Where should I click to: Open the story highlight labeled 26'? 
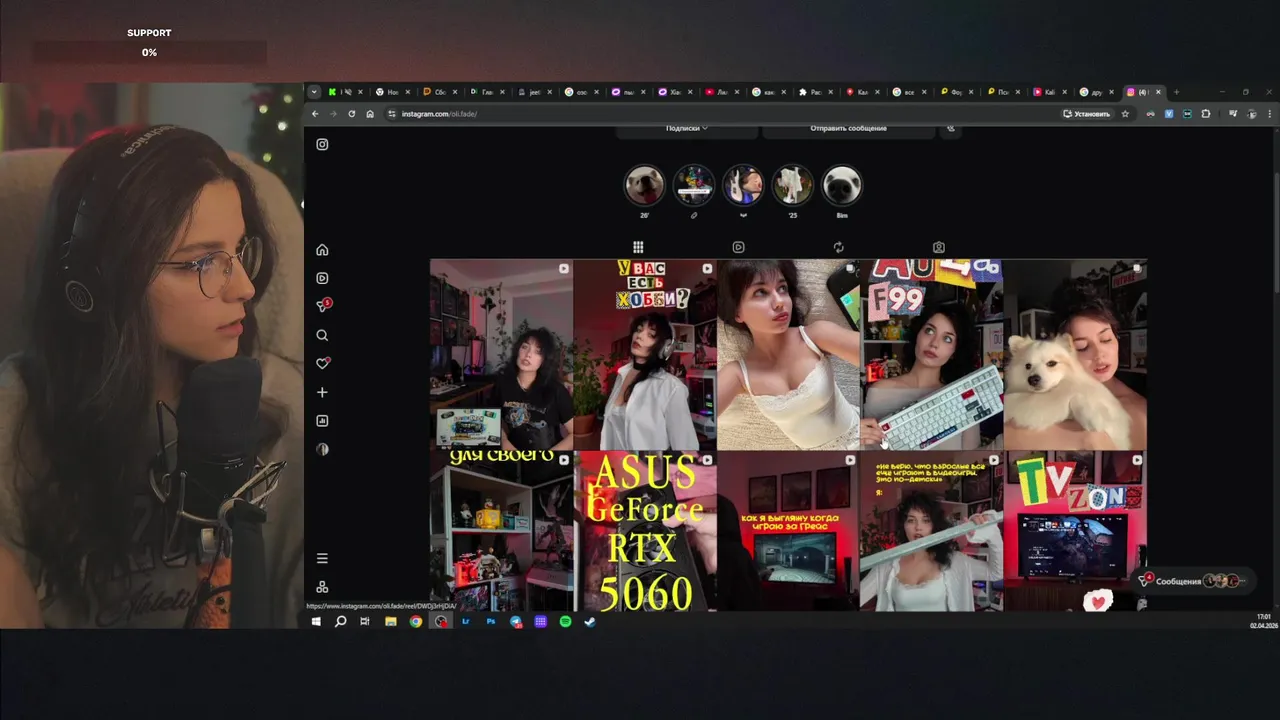(644, 185)
